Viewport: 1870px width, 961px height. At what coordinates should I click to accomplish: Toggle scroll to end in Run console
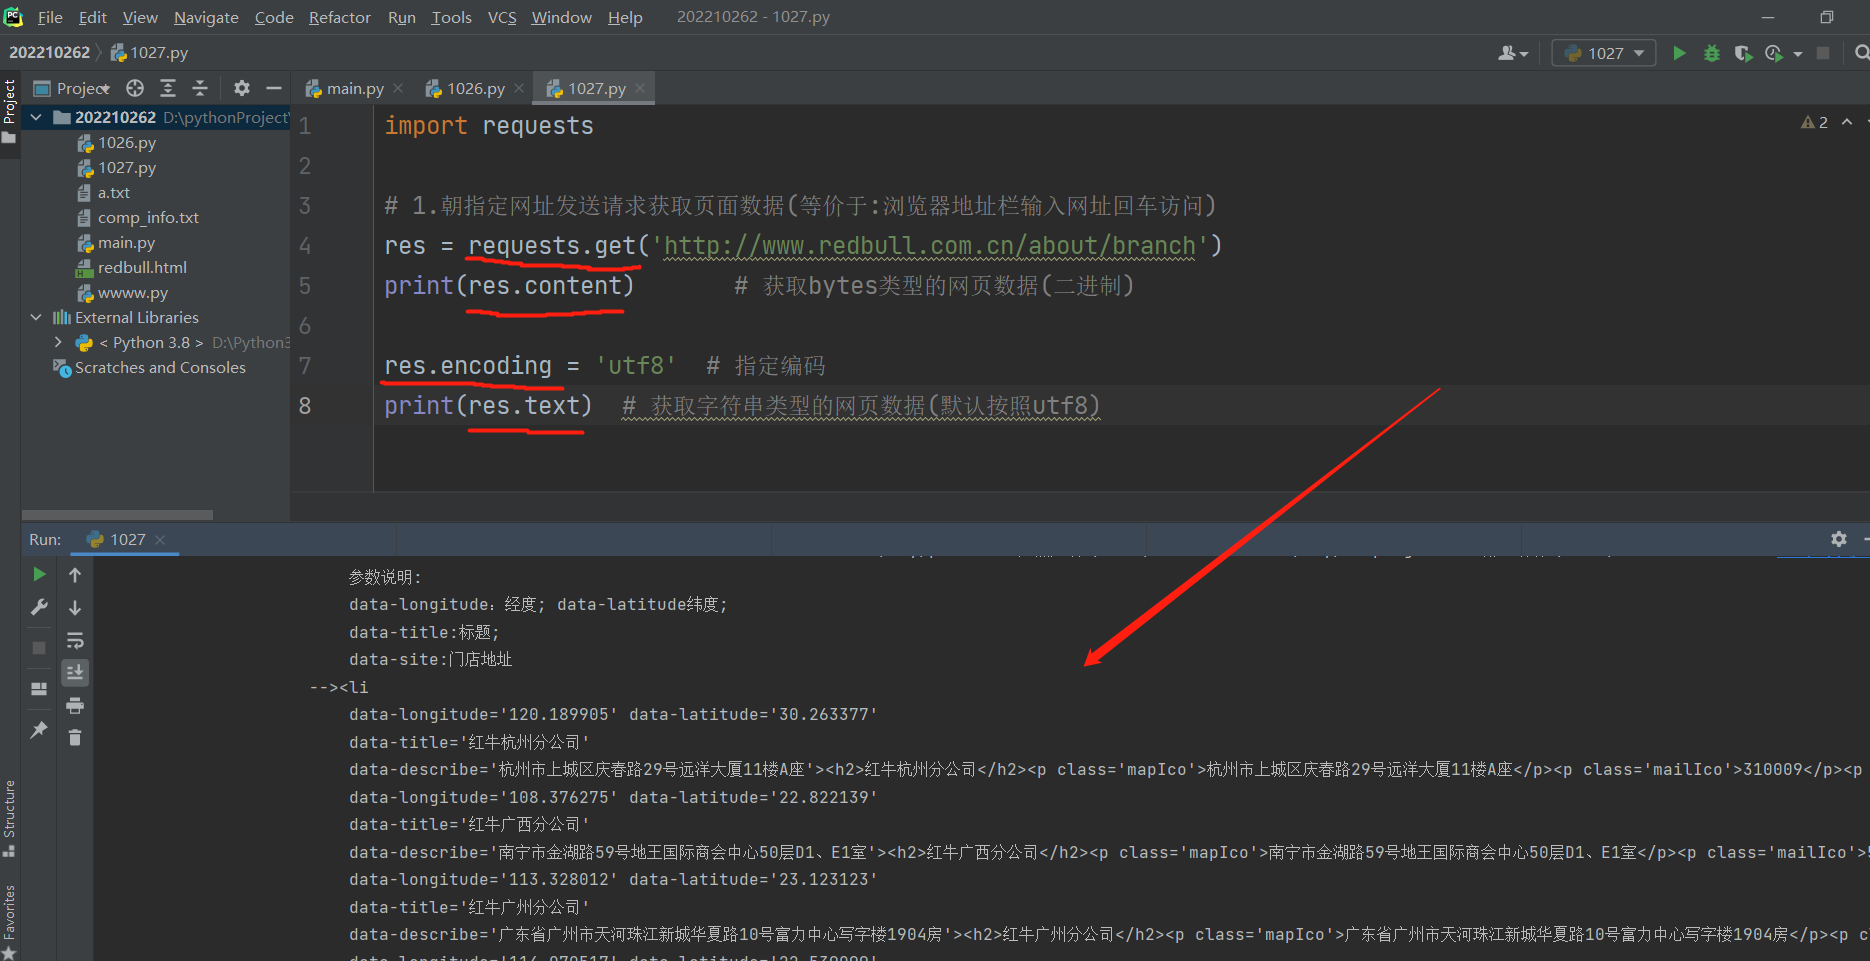click(75, 673)
